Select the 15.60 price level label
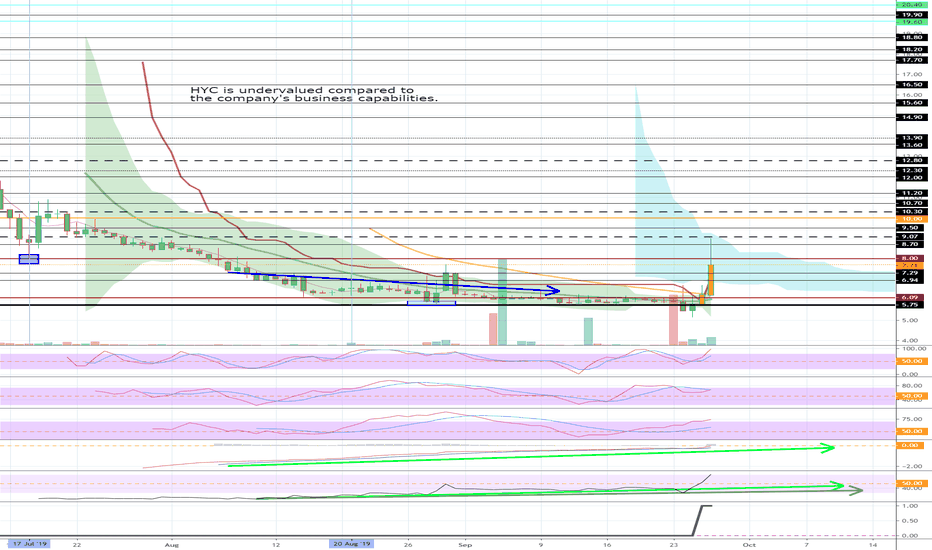 pyautogui.click(x=912, y=103)
